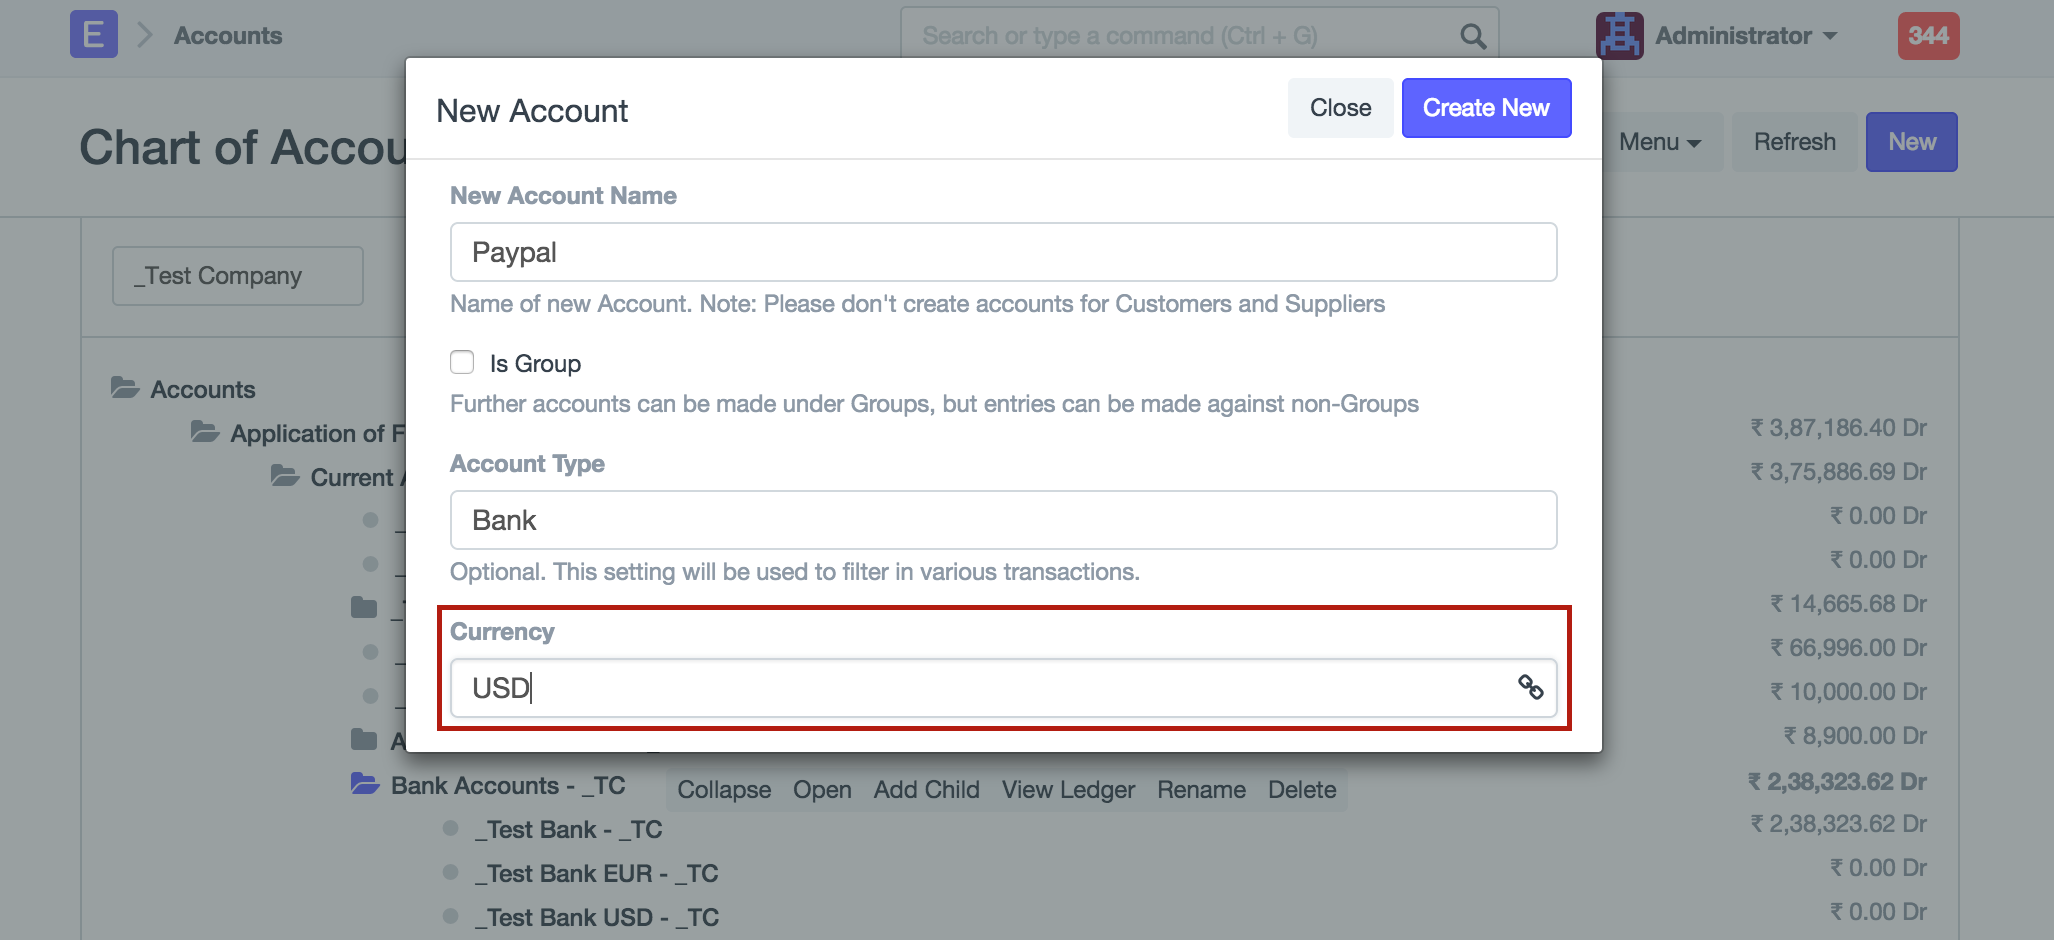
Task: Open the Account Type Bank selector
Action: pyautogui.click(x=1002, y=520)
